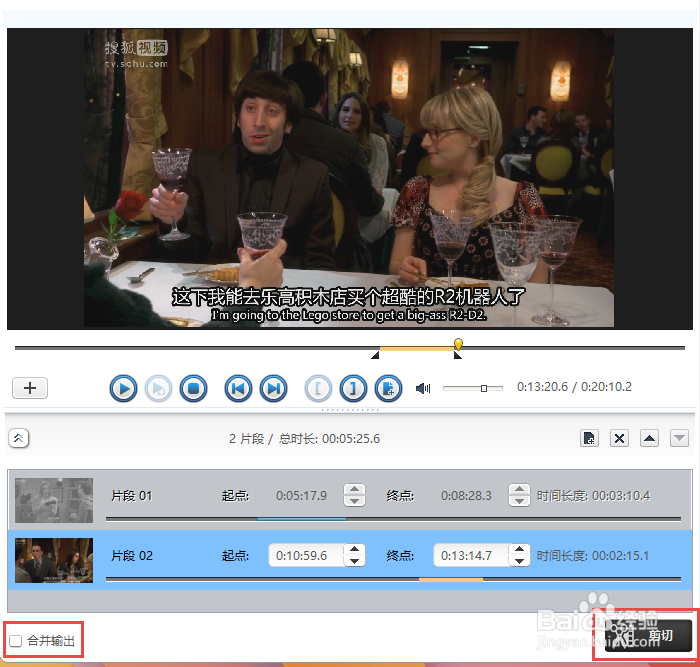Screen dimensions: 700x667
Task: Click the yellow playhead marker
Action: pyautogui.click(x=458, y=343)
